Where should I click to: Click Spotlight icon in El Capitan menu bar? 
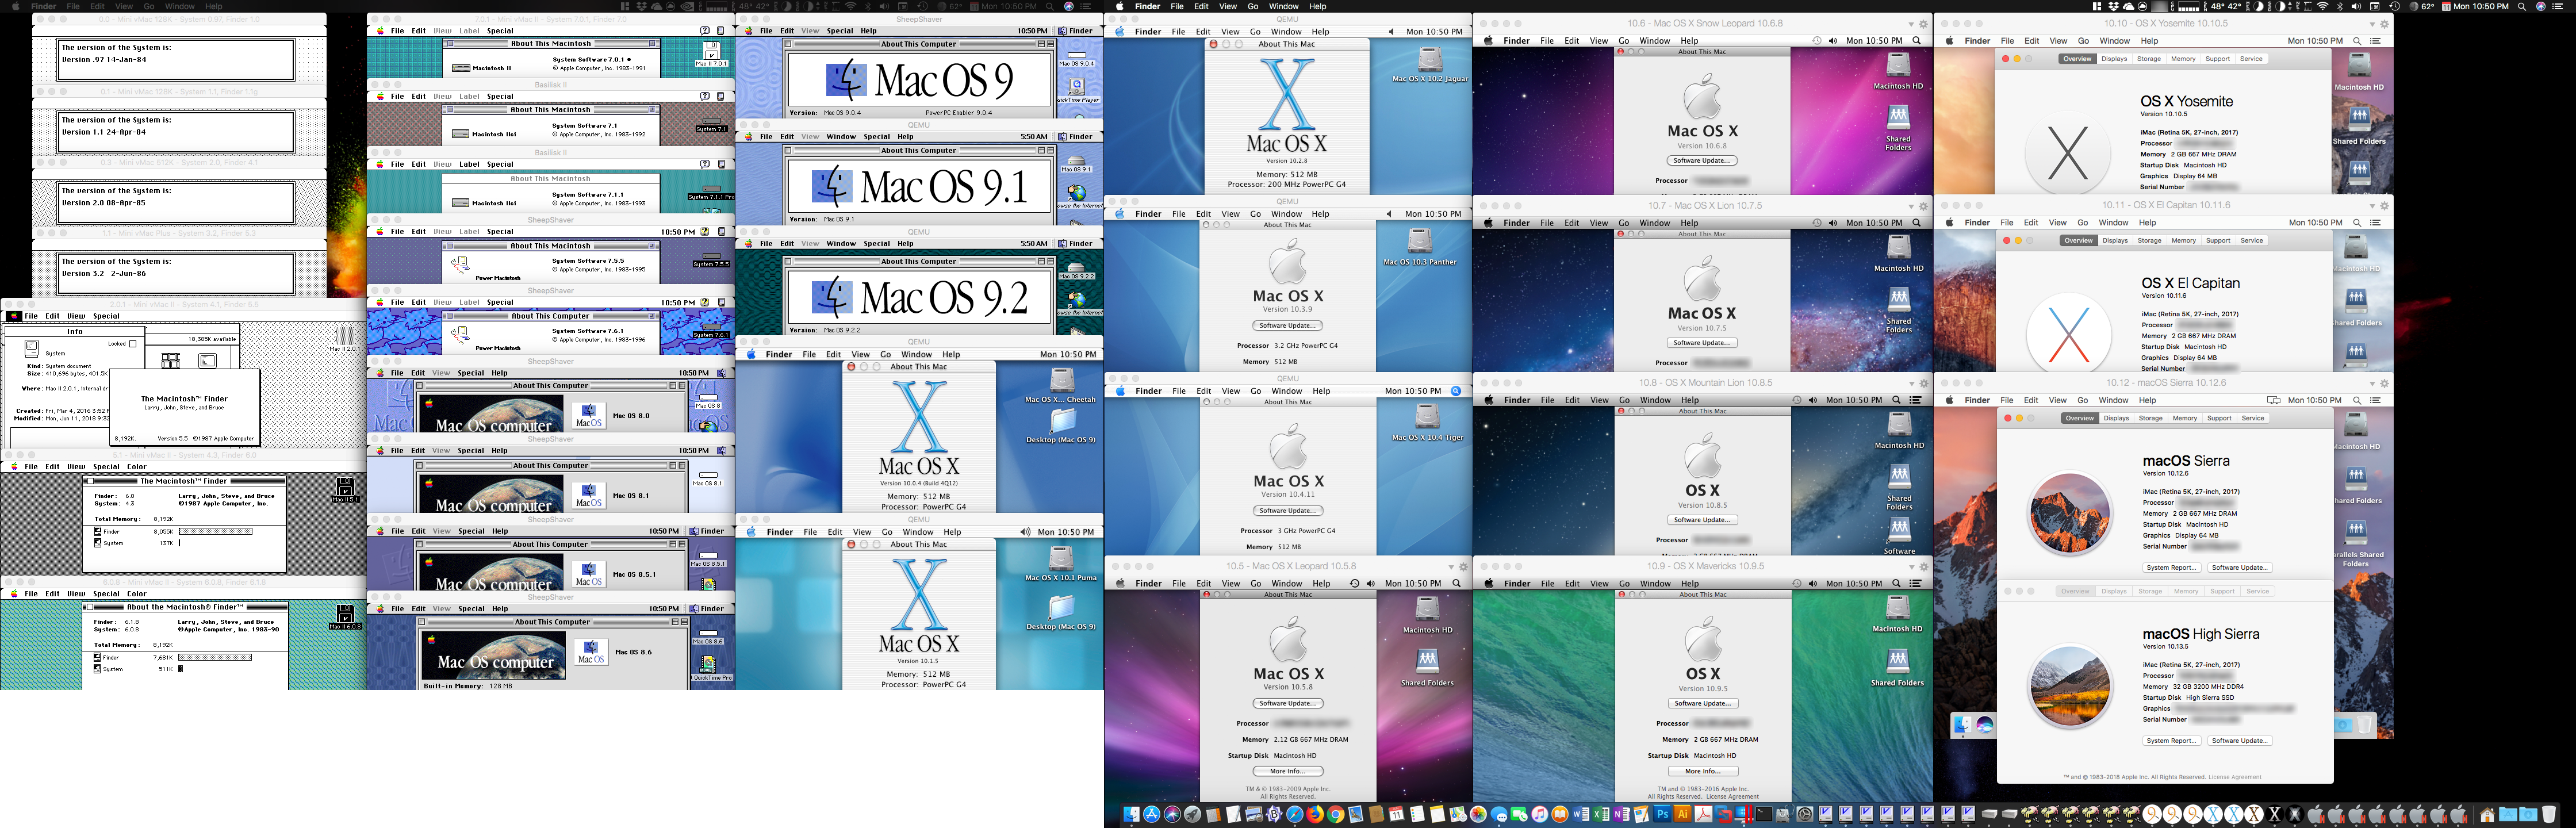[2357, 223]
